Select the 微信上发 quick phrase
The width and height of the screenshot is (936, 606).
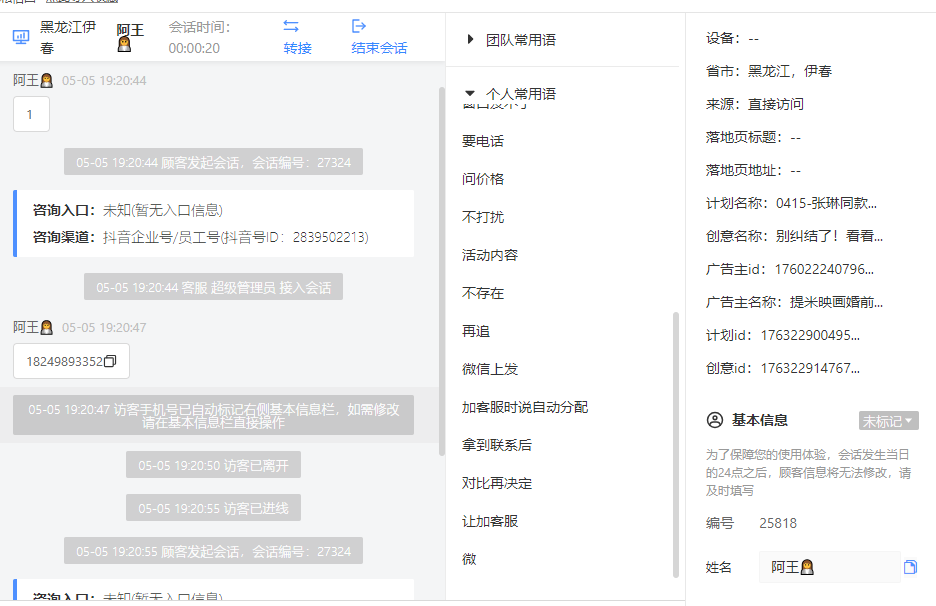[490, 369]
